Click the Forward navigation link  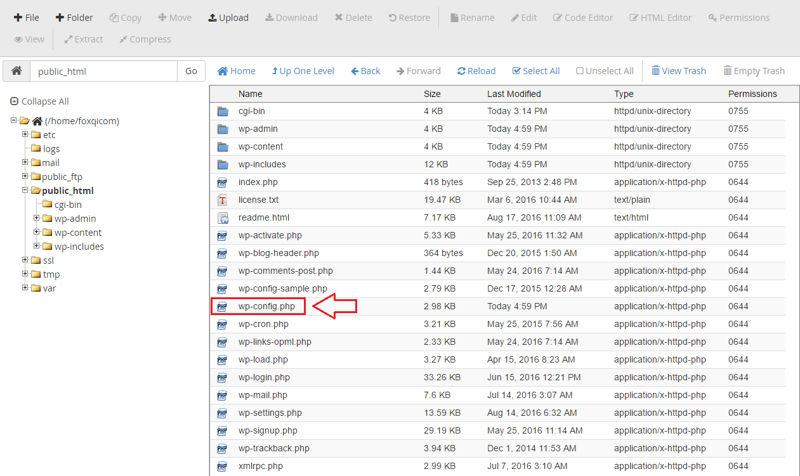click(x=418, y=71)
